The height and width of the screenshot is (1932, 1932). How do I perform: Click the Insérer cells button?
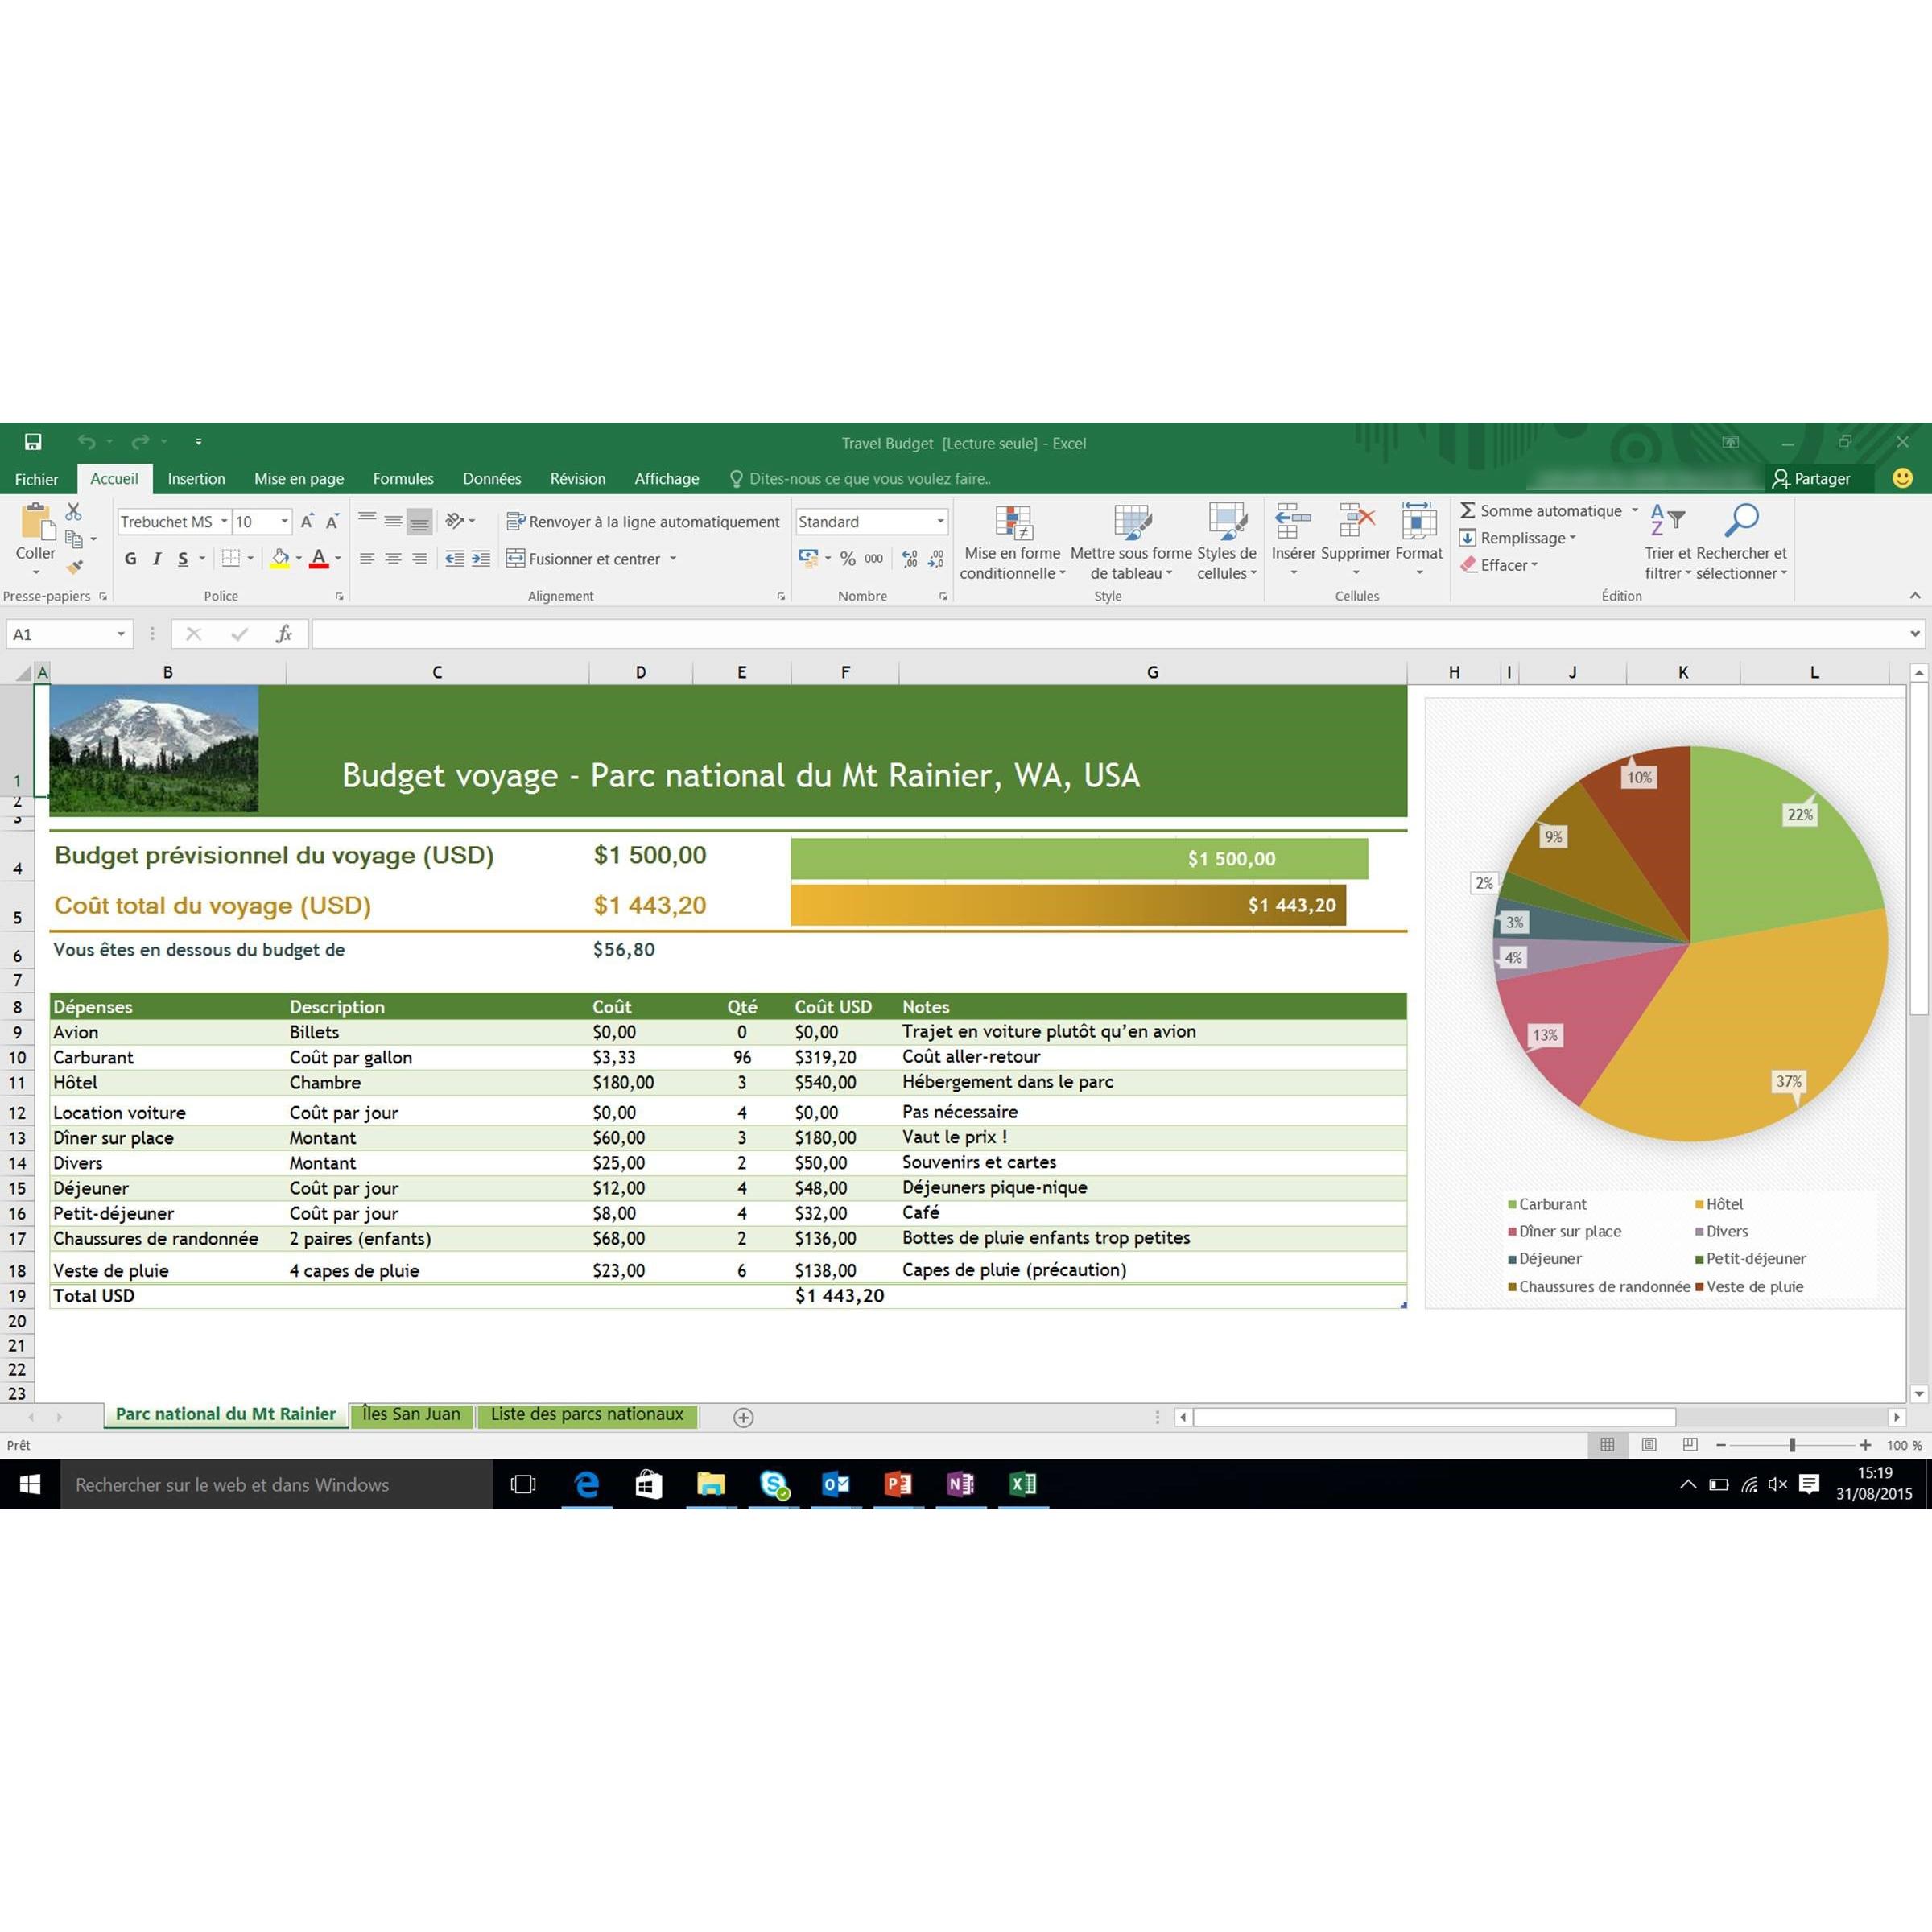tap(1293, 541)
